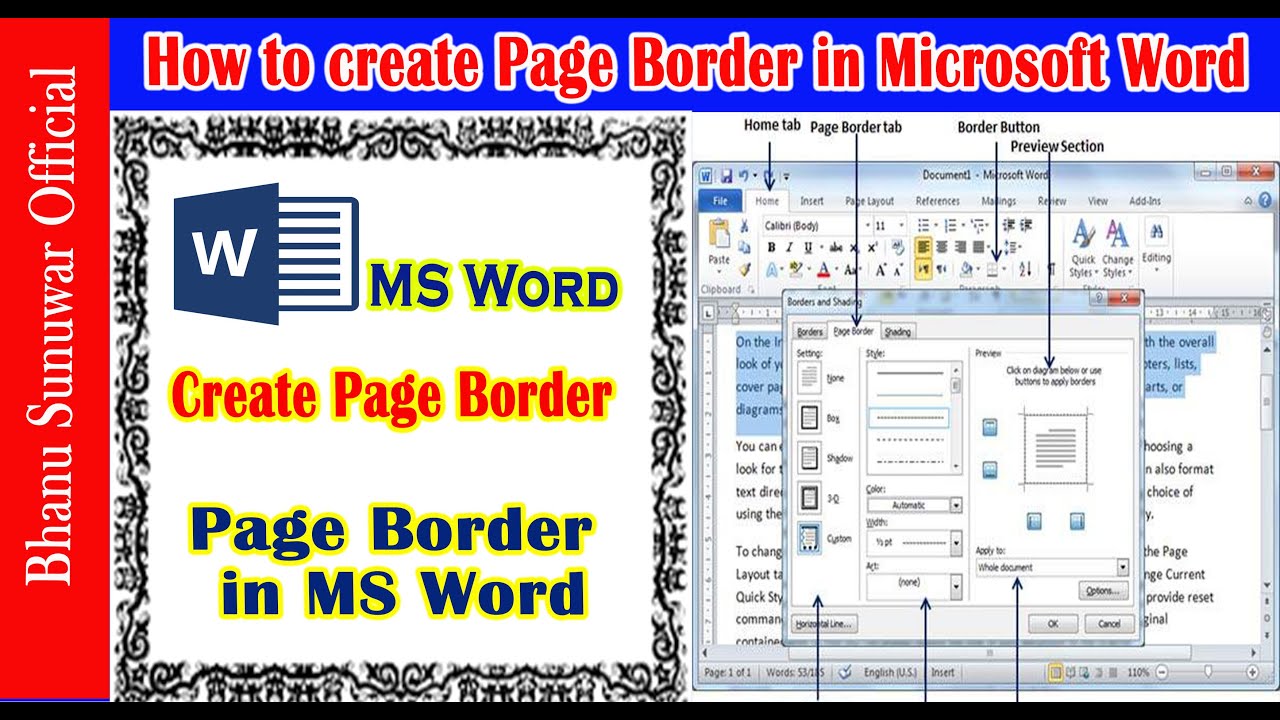Click the Editing binoculars icon
The width and height of the screenshot is (1280, 720).
click(1157, 232)
